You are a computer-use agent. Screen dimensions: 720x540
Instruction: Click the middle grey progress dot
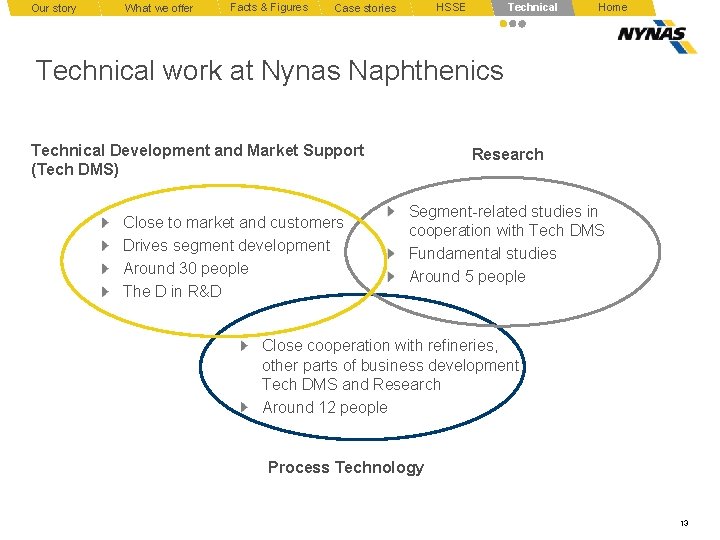513,24
